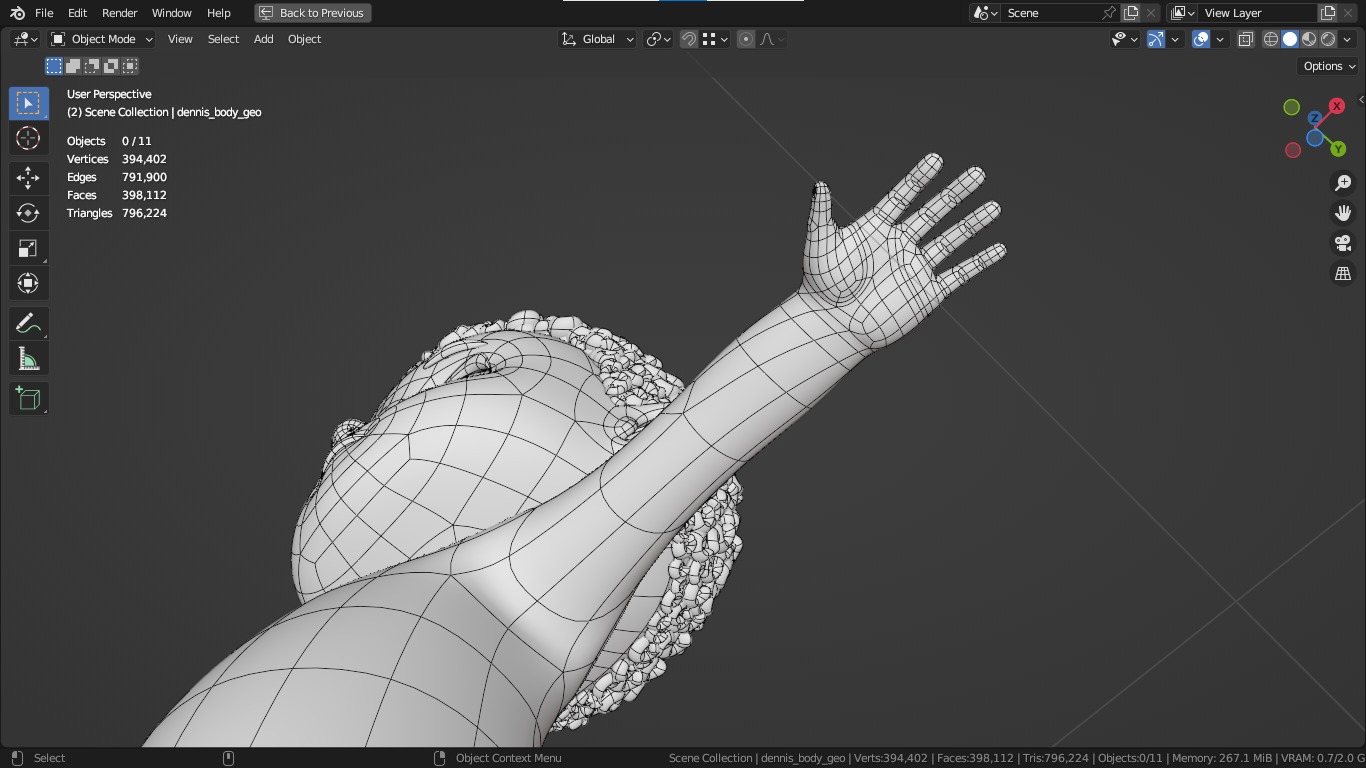Open the Edit menu

[77, 13]
